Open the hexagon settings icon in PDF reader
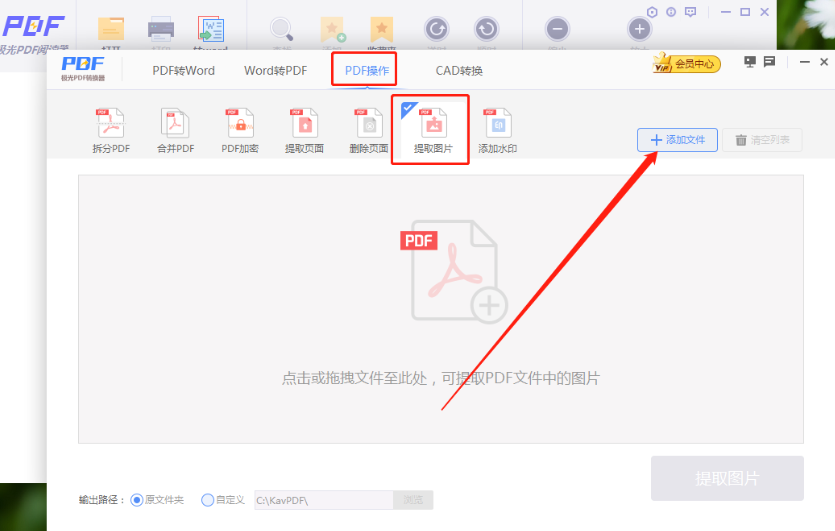835x531 pixels. 652,12
